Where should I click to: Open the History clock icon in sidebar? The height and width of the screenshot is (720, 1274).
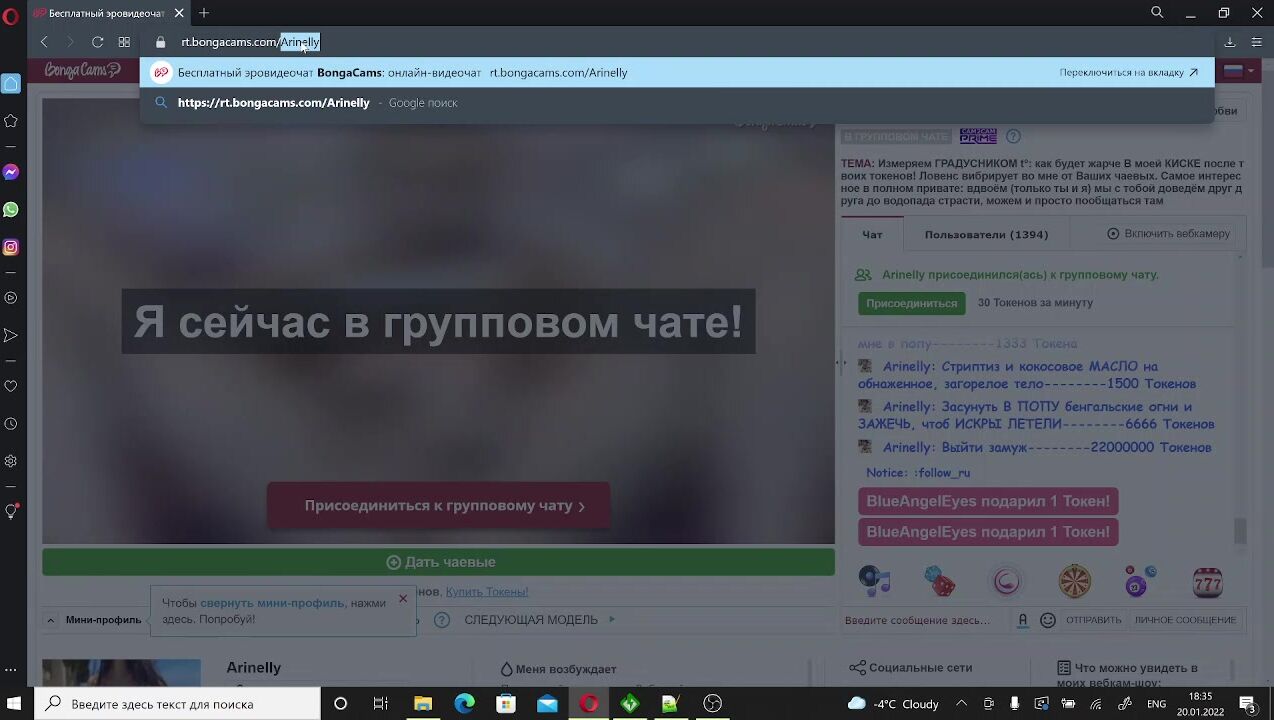[11, 424]
